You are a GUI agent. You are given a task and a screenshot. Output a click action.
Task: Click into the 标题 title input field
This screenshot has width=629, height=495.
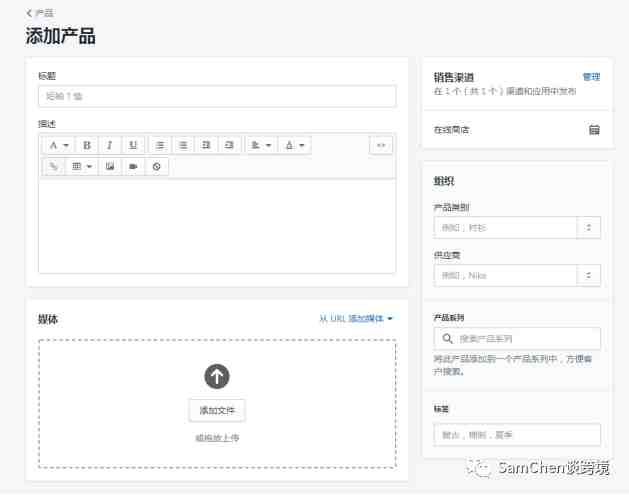(x=217, y=96)
